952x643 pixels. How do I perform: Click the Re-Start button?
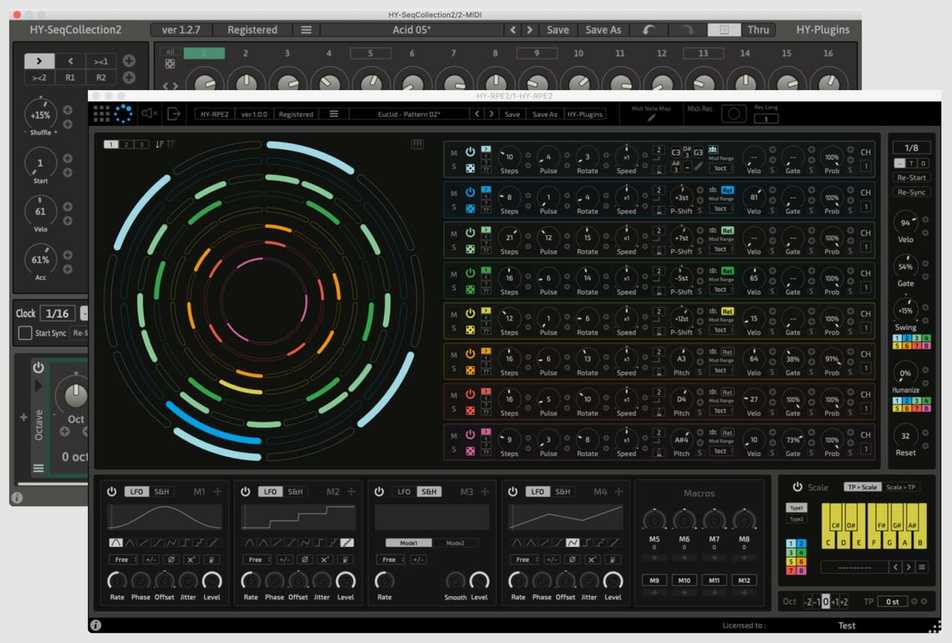coord(911,178)
